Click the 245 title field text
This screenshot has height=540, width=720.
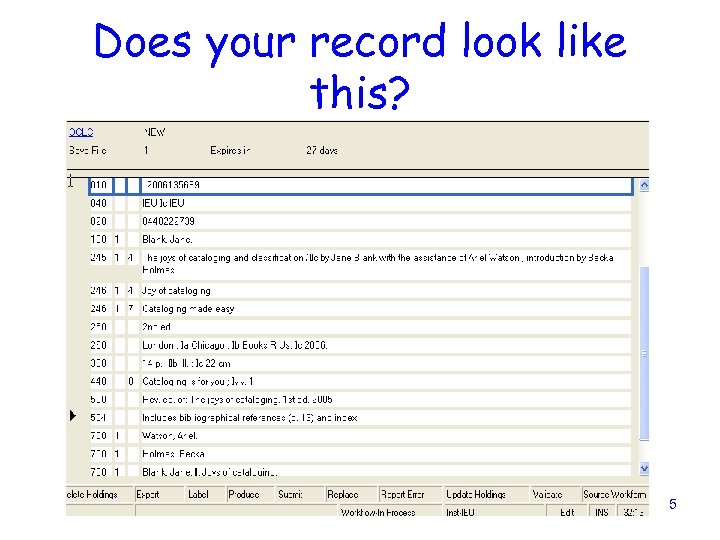click(x=386, y=264)
